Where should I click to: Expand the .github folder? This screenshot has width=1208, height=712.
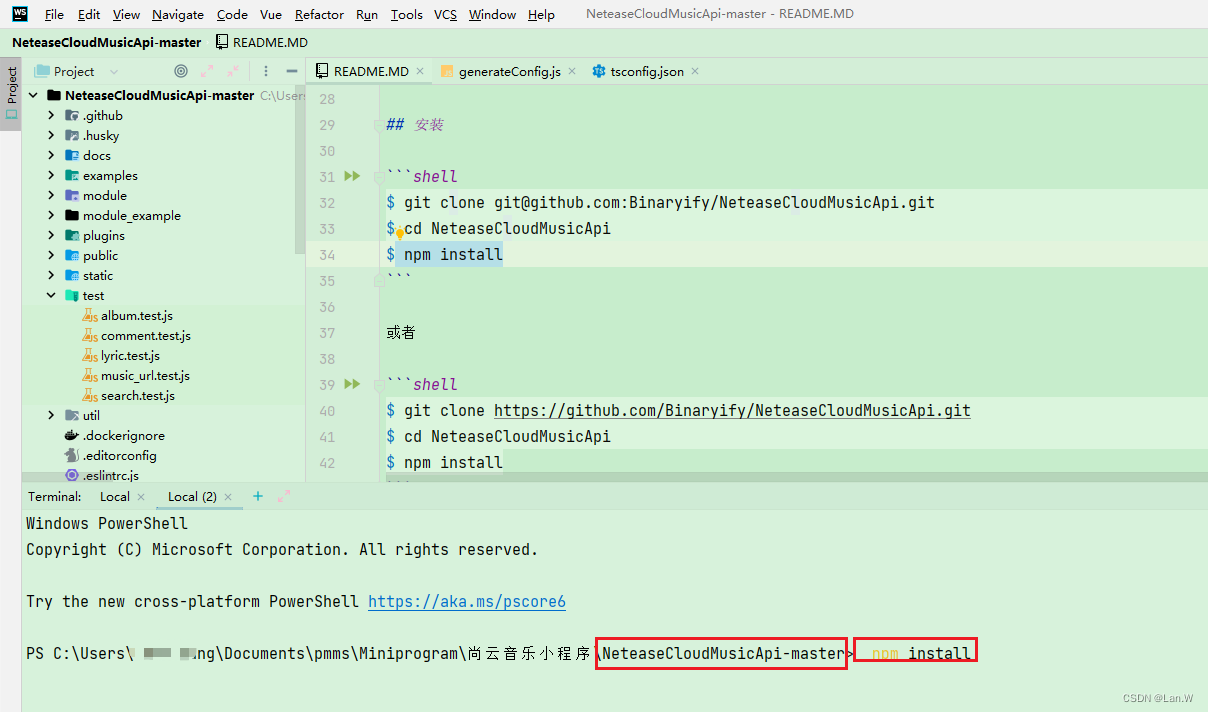click(51, 116)
